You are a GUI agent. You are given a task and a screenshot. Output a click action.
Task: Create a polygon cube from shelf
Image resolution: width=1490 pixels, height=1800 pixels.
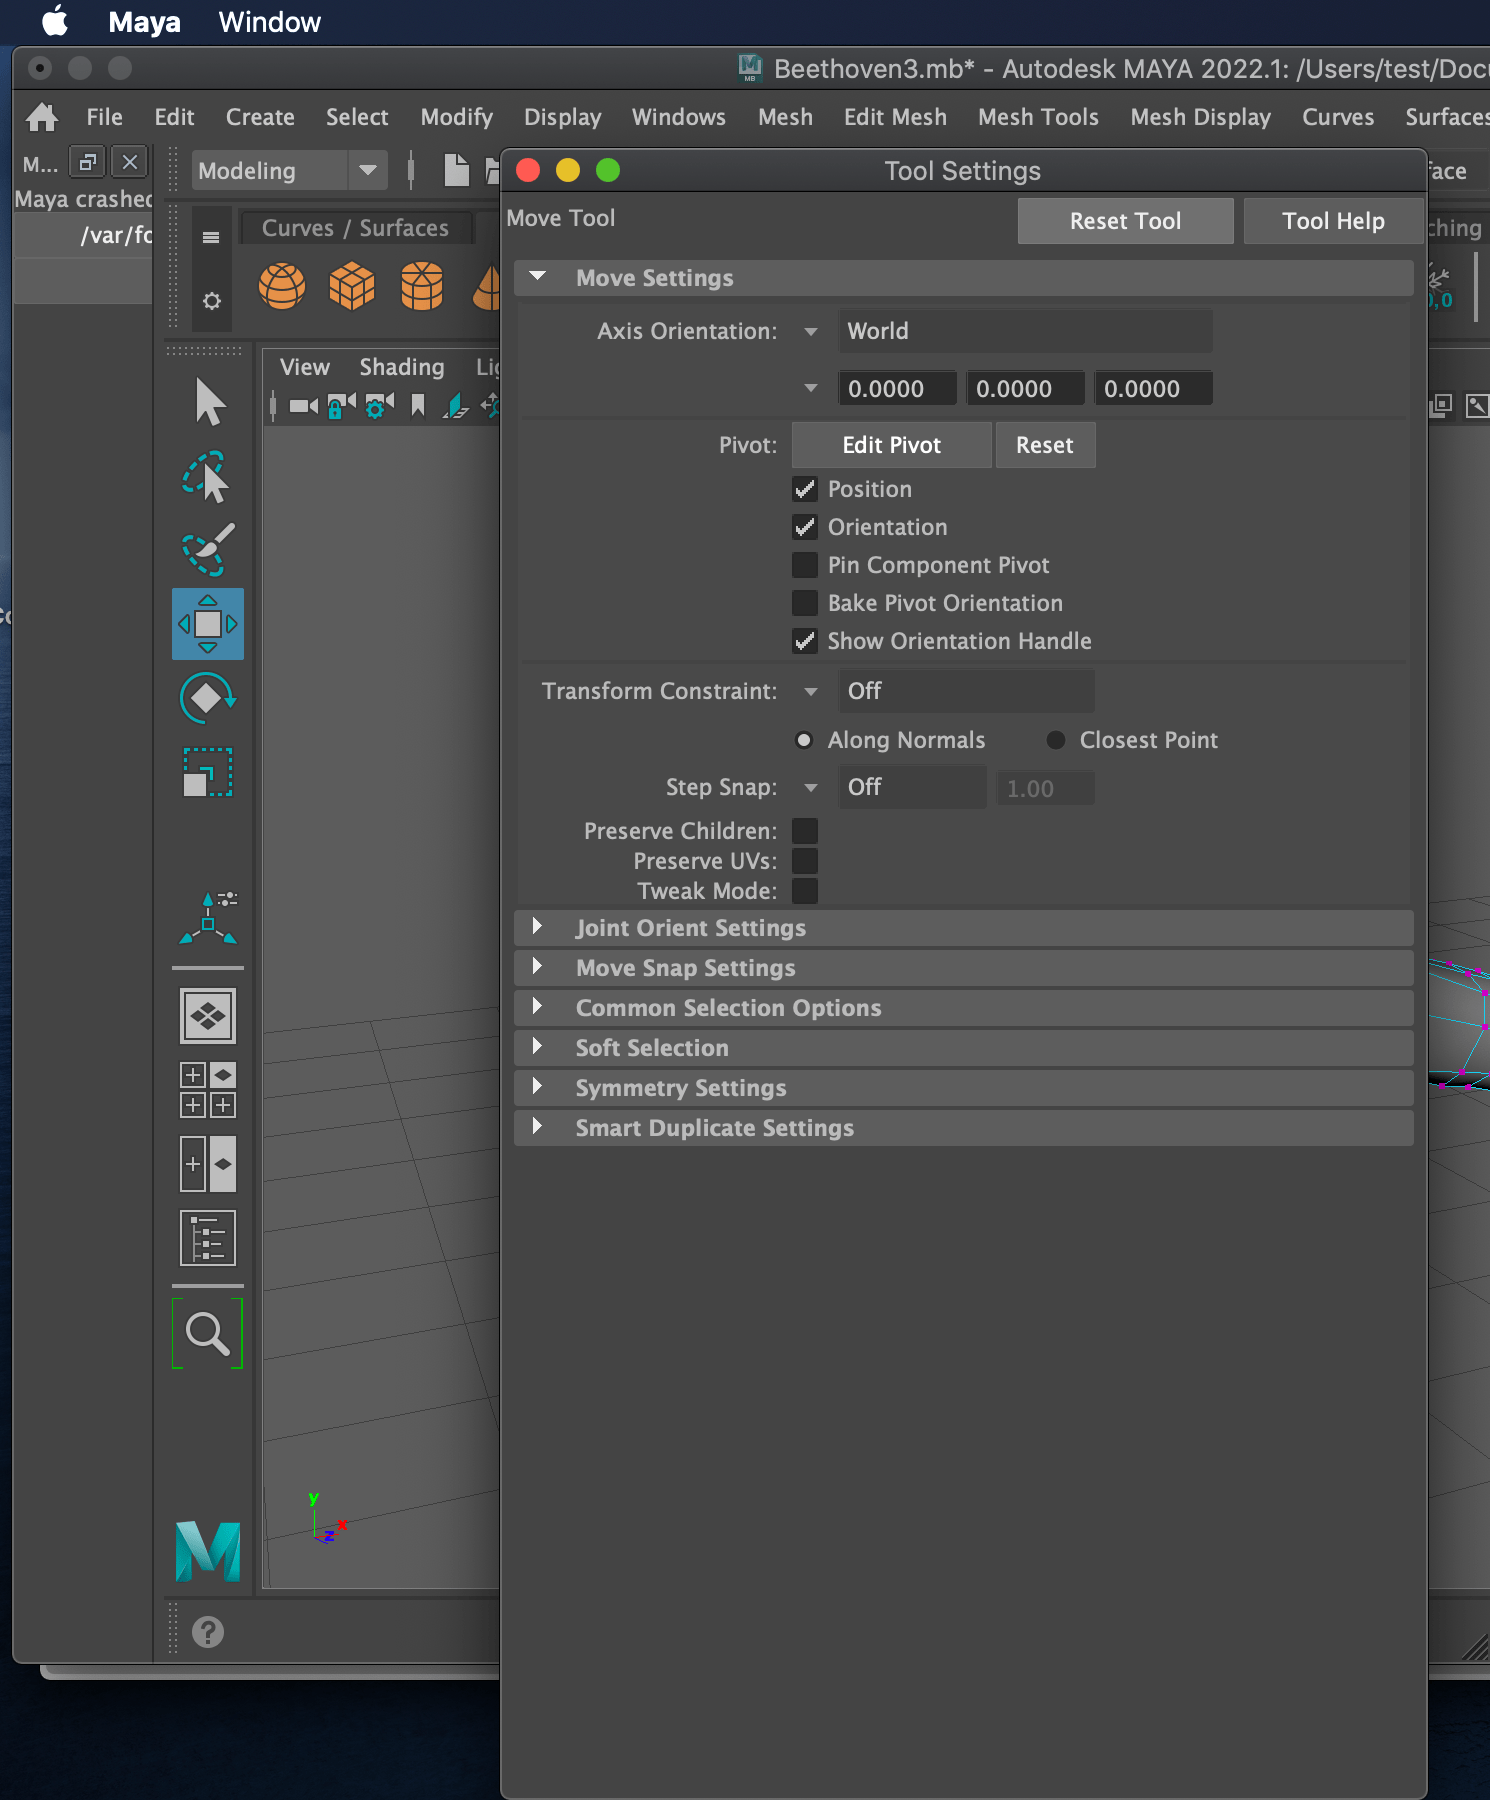coord(352,286)
